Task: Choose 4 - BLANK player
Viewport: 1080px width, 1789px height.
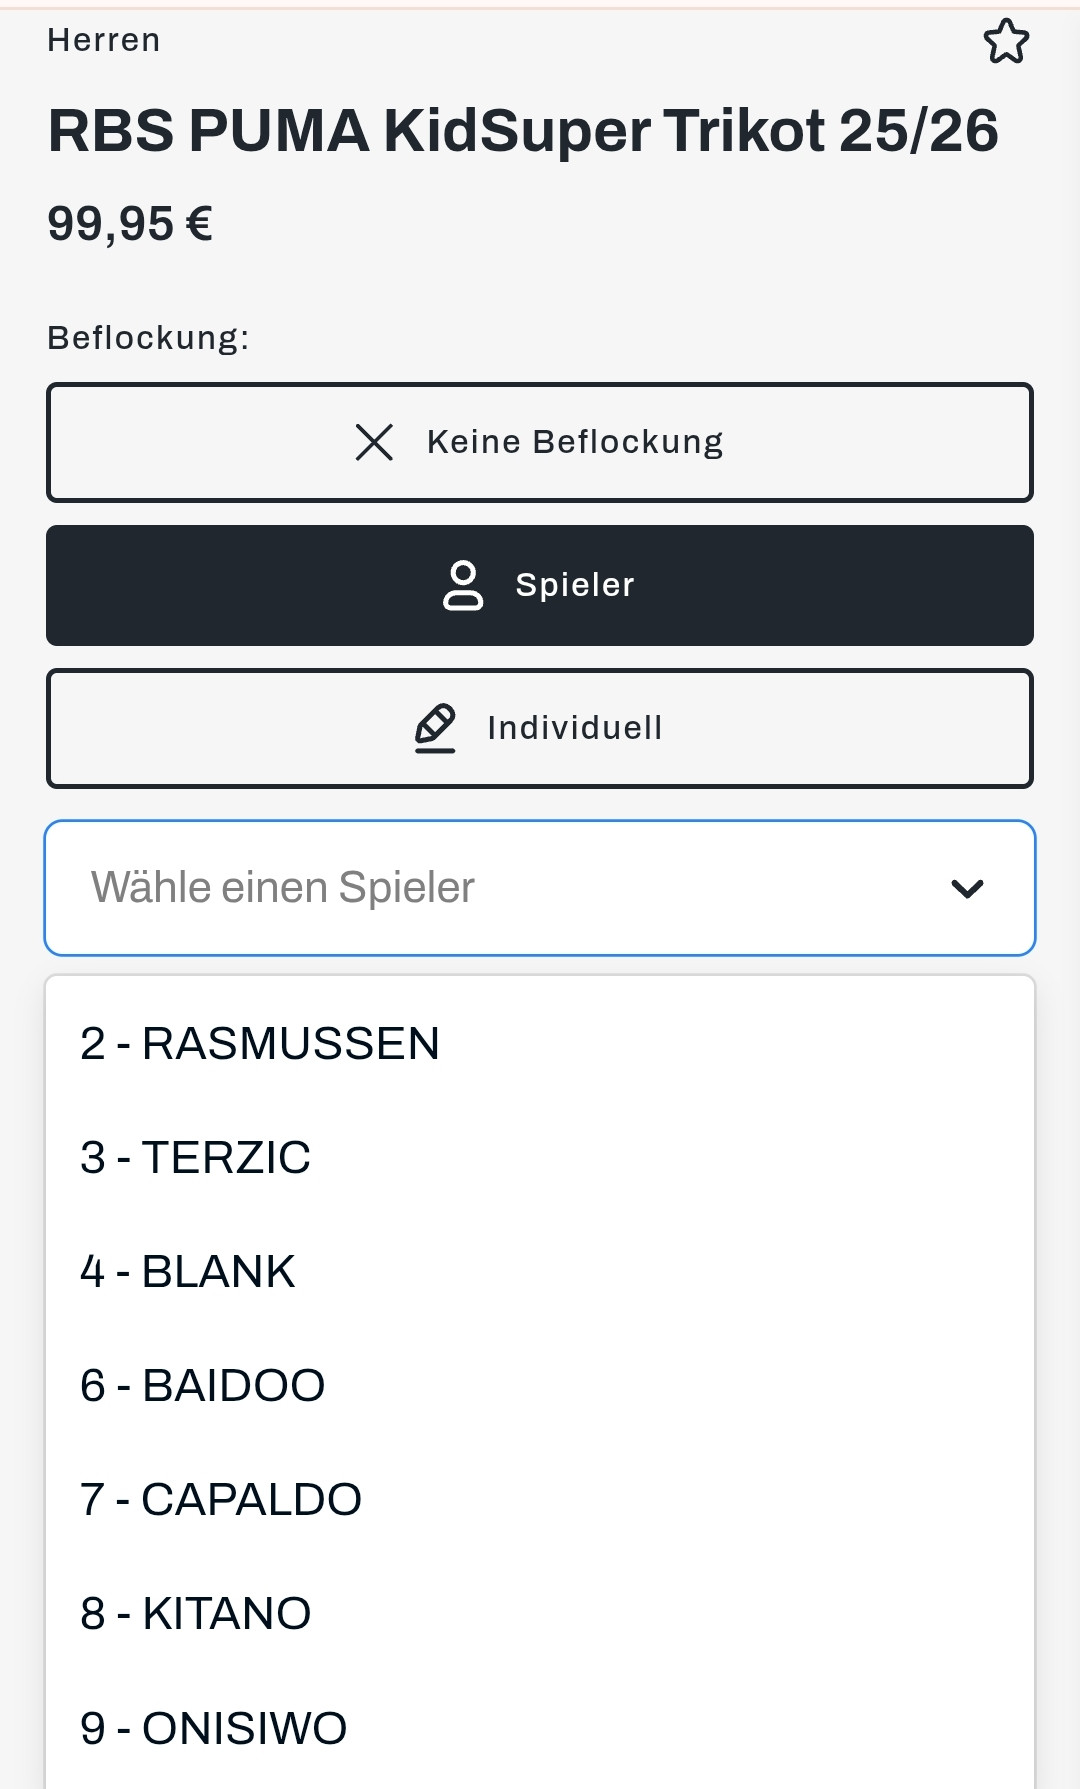Action: tap(188, 1272)
